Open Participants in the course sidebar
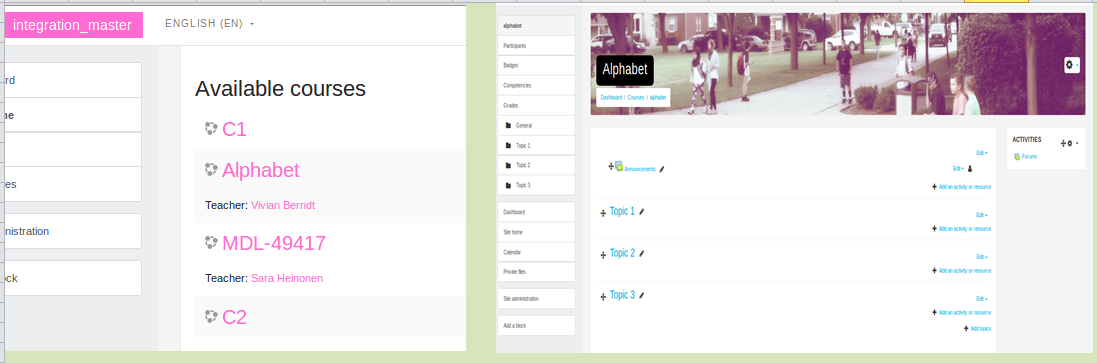Viewport: 1097px width, 363px height. [536, 45]
